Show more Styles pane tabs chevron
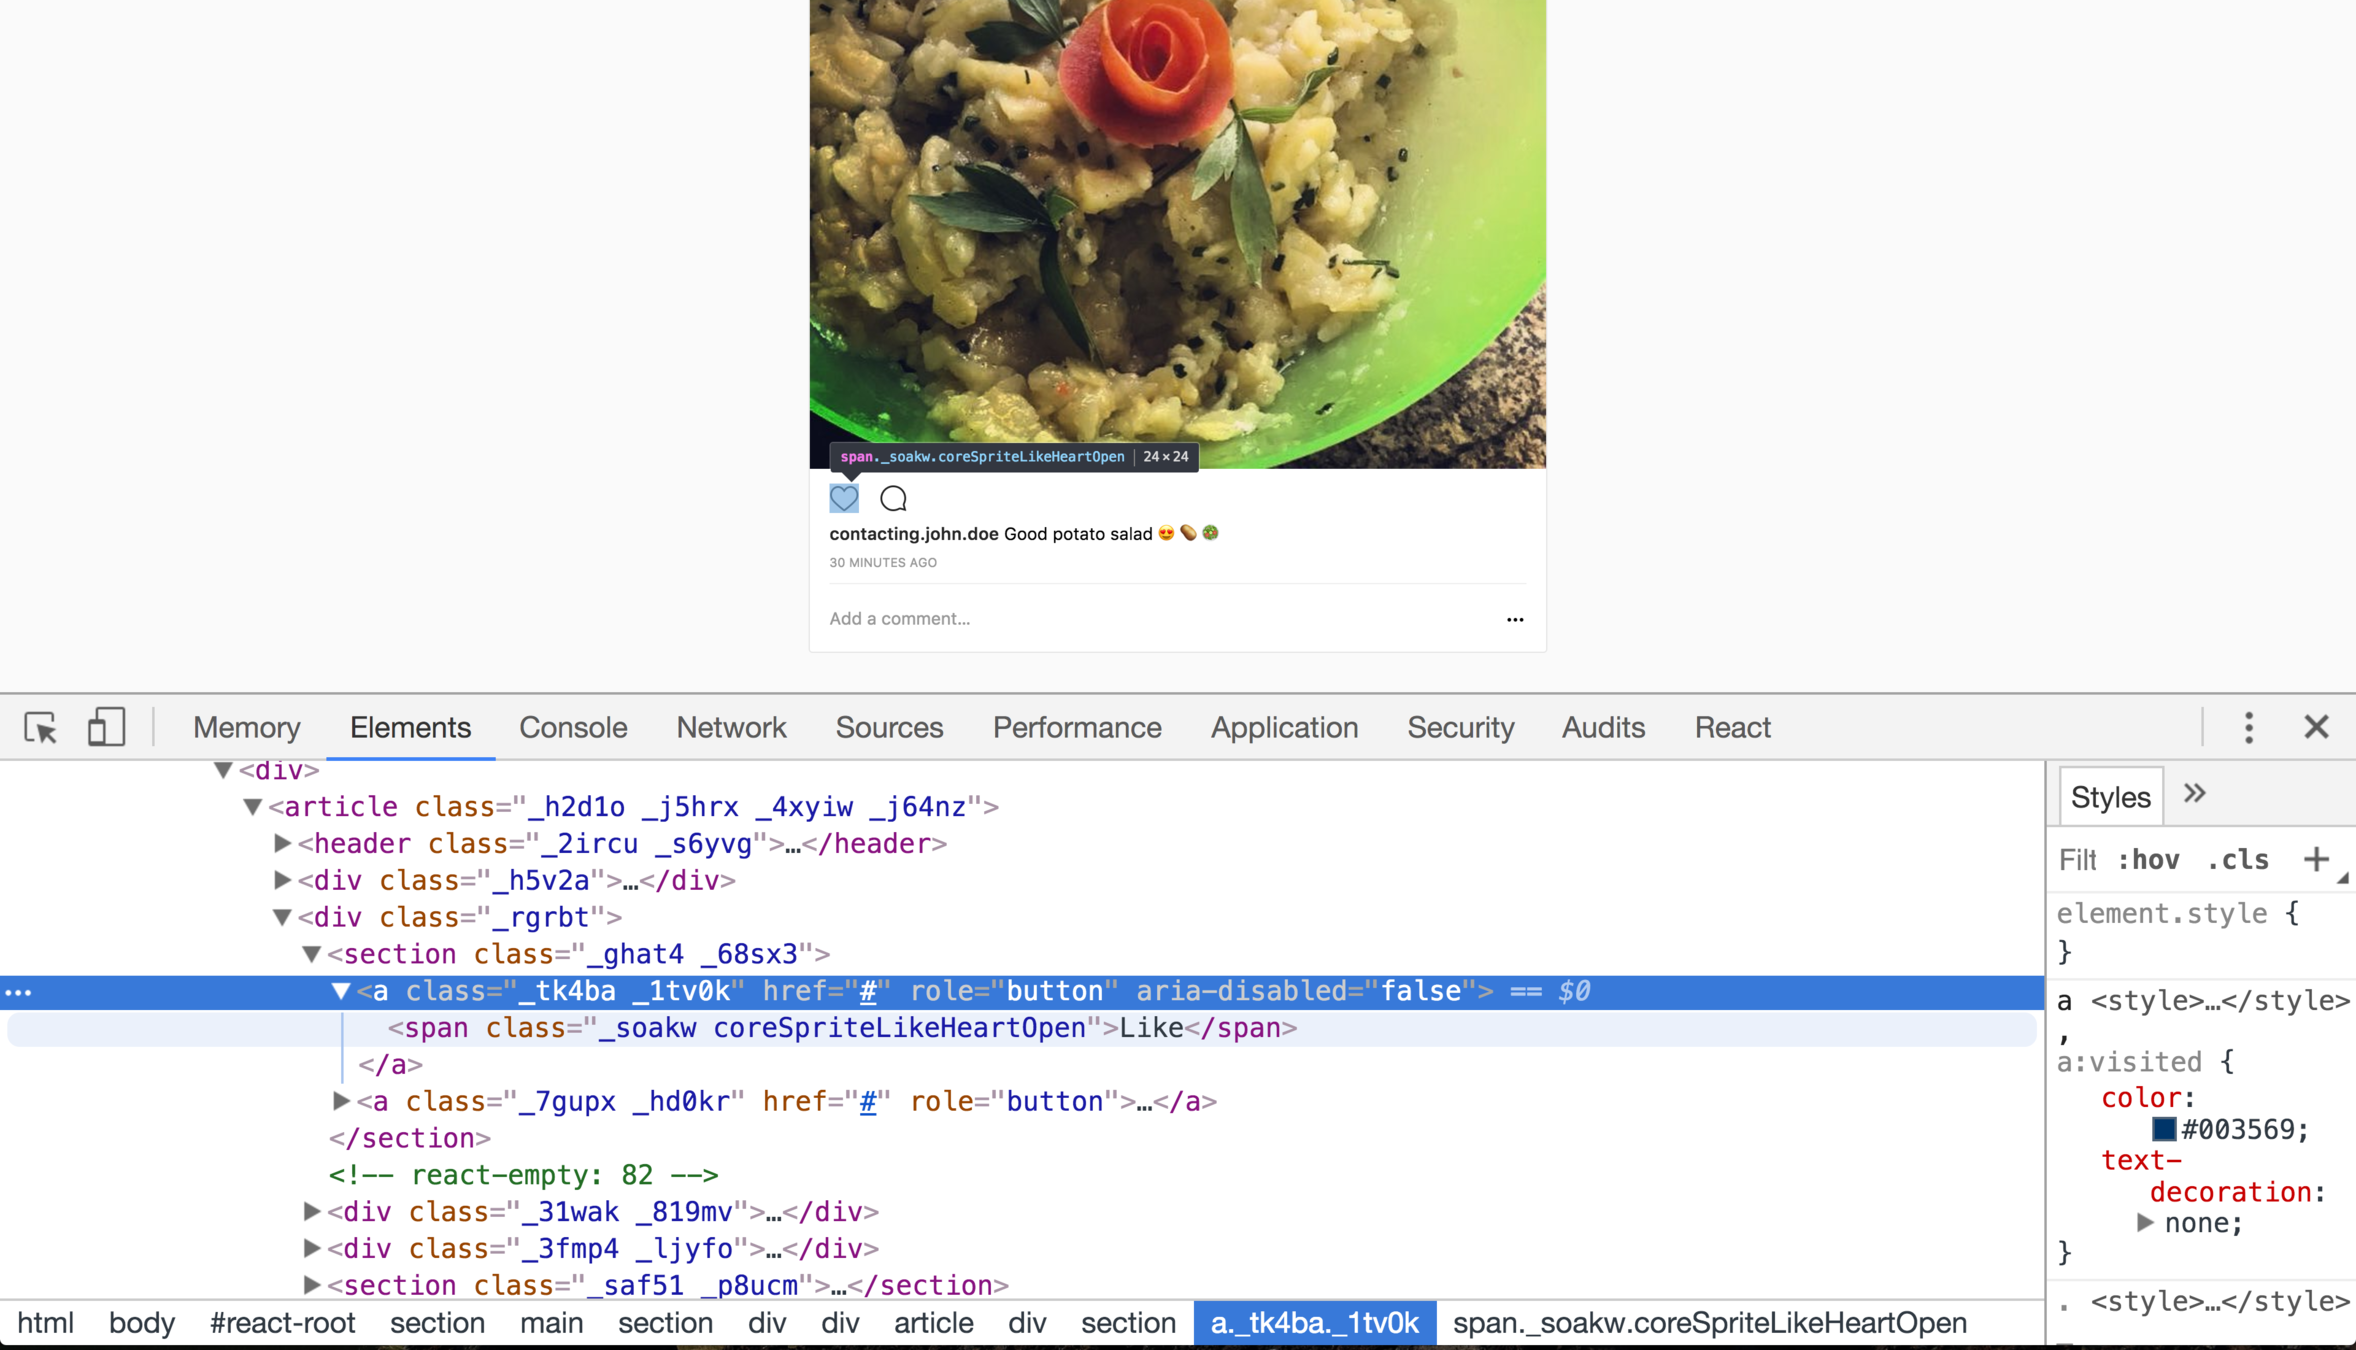Screen dimensions: 2356x1350 click(2195, 794)
